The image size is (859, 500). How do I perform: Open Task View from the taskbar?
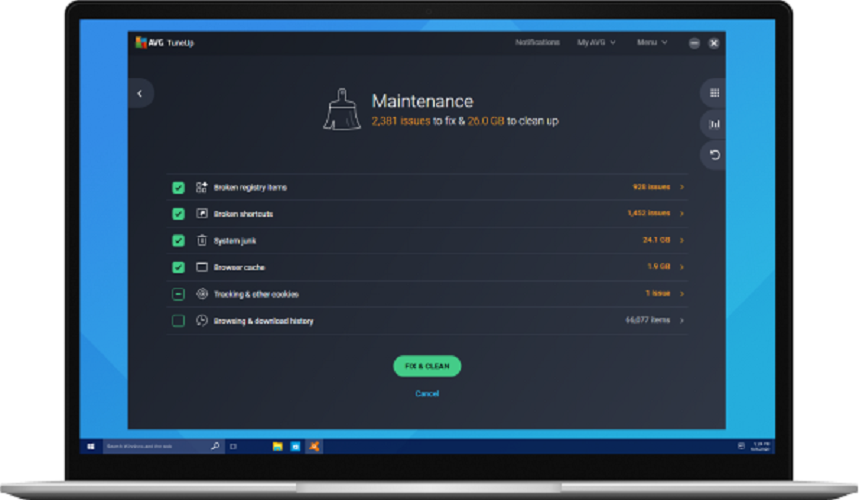pyautogui.click(x=234, y=446)
